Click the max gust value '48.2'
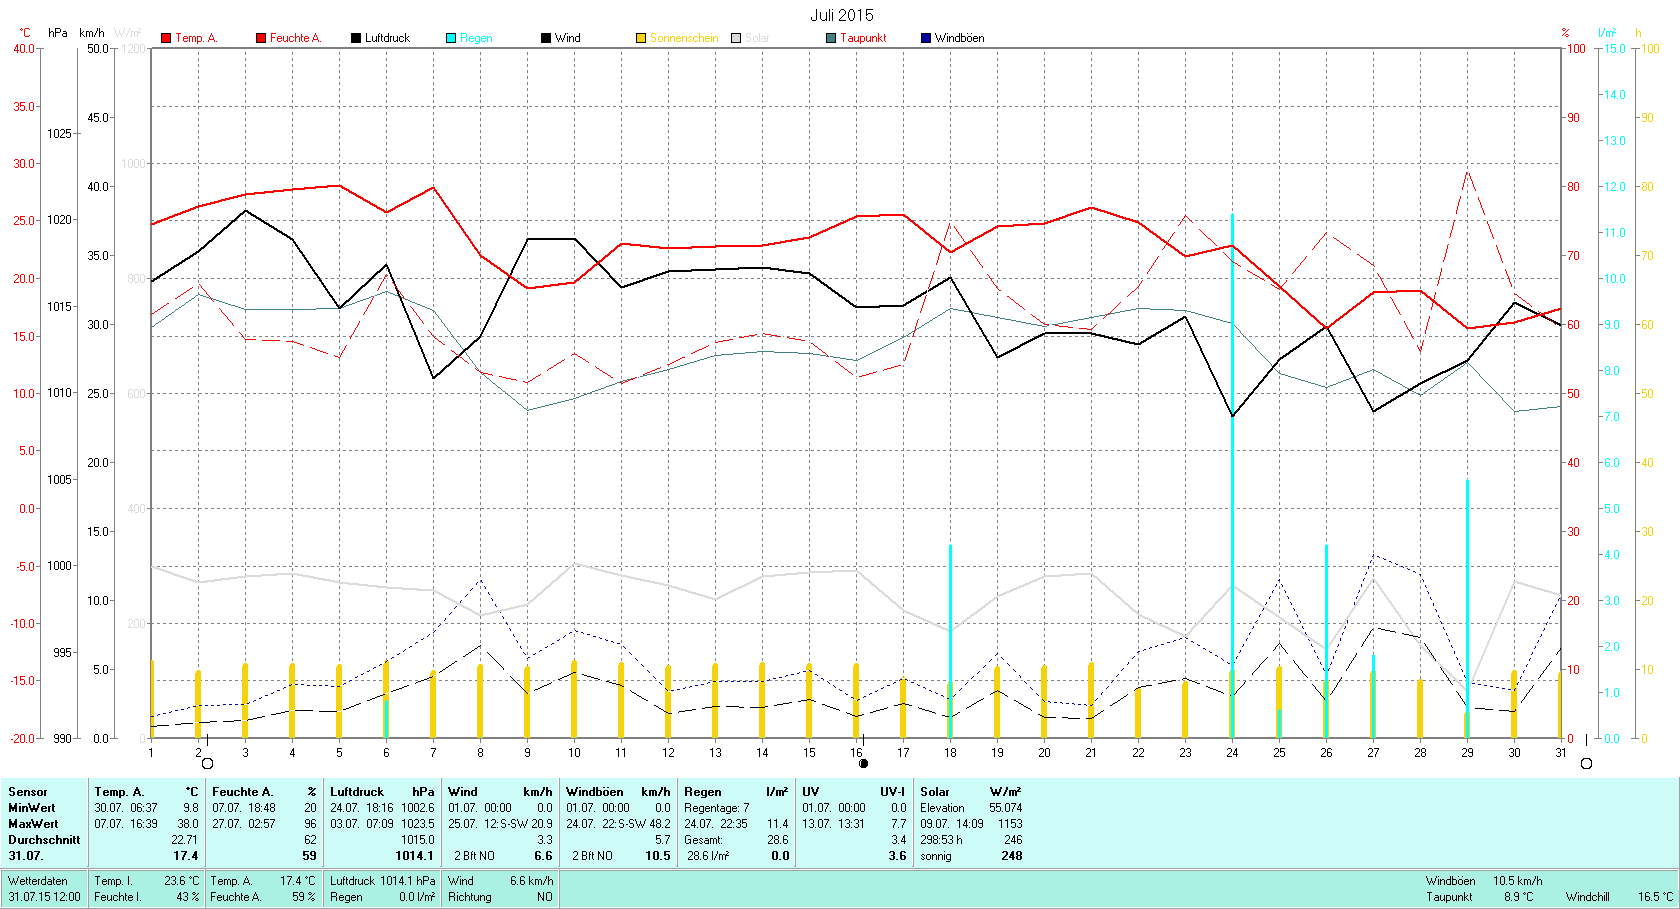 [660, 824]
